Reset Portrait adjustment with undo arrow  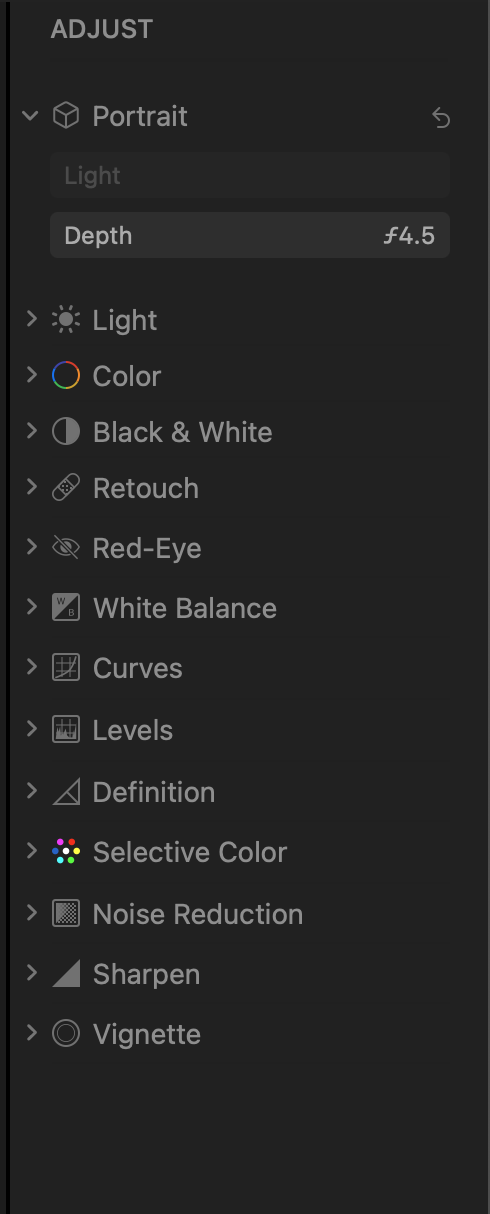pyautogui.click(x=441, y=118)
